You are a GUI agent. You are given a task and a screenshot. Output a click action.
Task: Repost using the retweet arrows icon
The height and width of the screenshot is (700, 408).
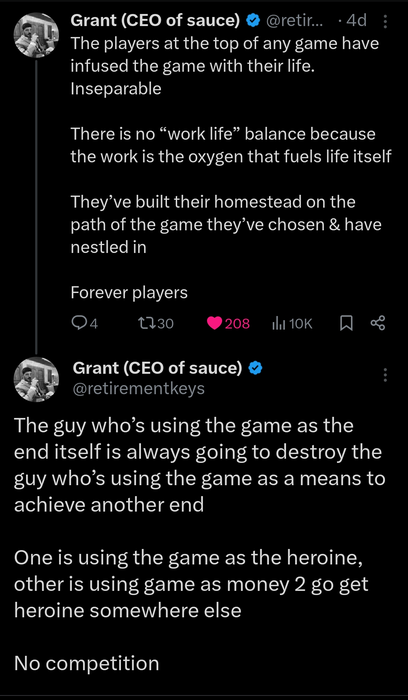146,323
